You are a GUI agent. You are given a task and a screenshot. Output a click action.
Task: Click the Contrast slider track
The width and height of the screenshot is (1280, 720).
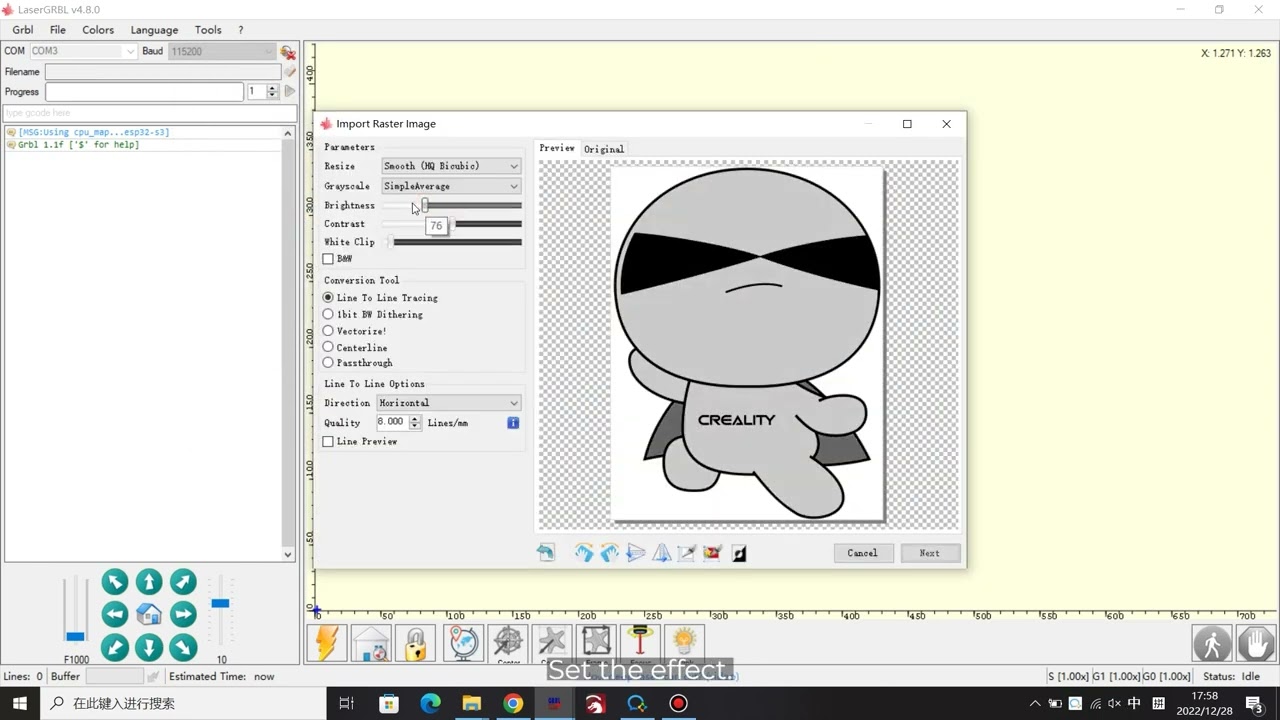(452, 224)
